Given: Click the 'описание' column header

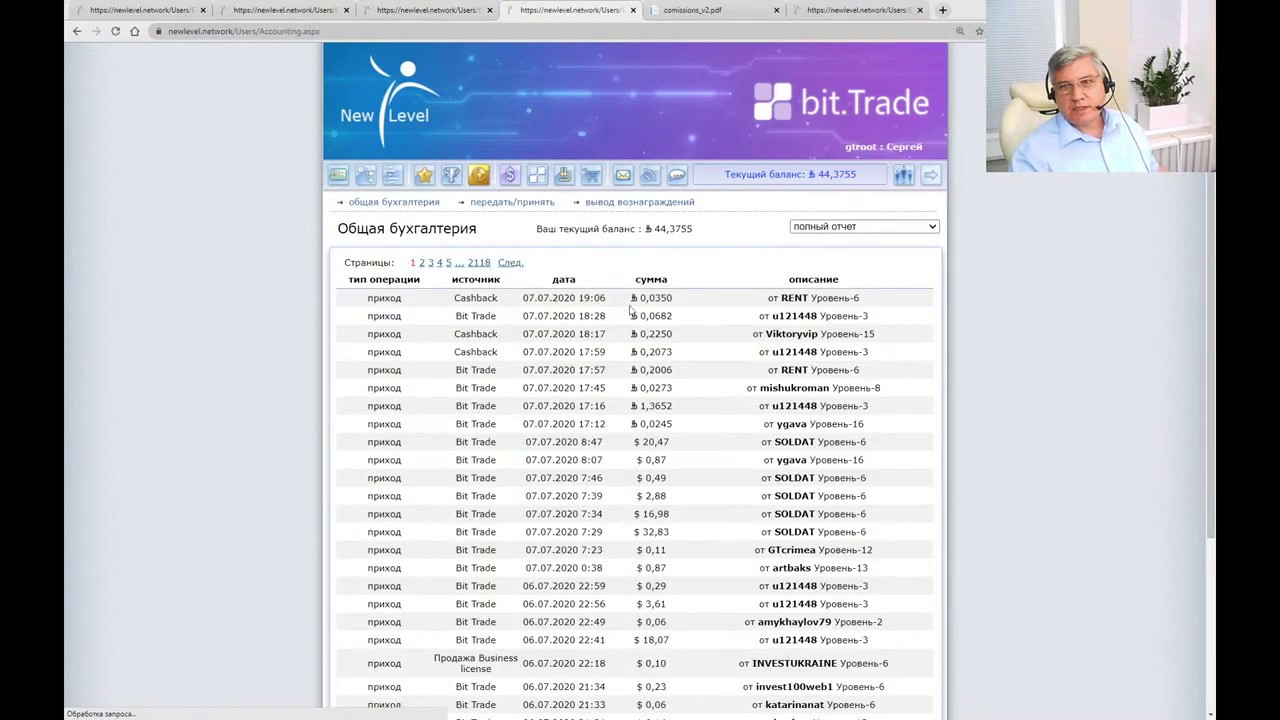Looking at the screenshot, I should (813, 280).
